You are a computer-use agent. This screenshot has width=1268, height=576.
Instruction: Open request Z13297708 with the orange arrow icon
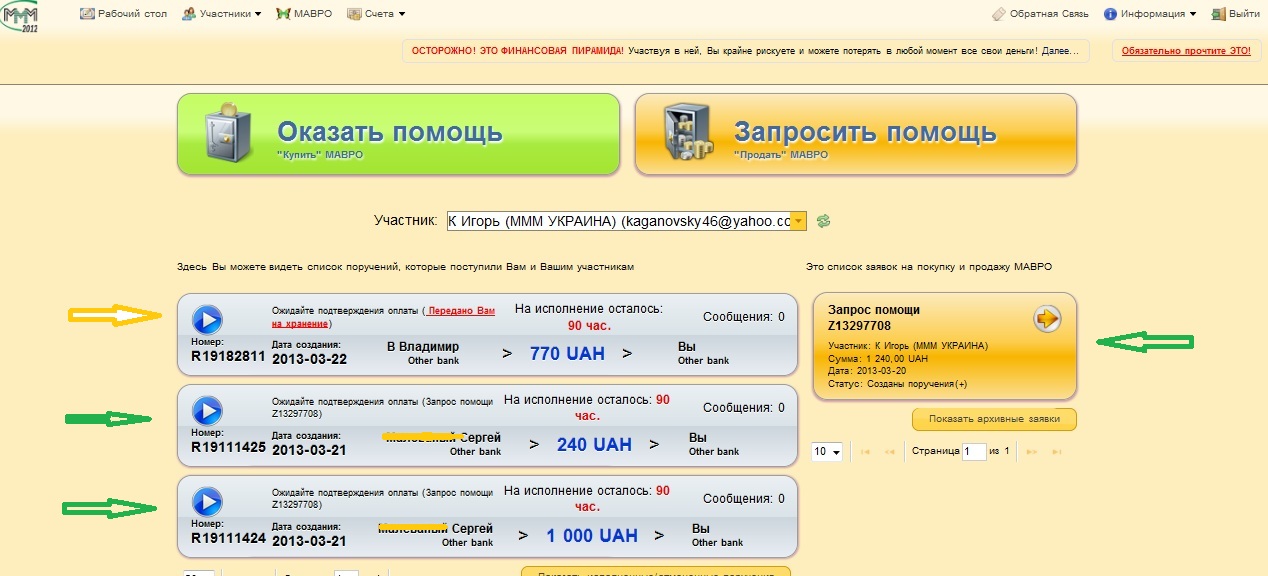pyautogui.click(x=1047, y=319)
